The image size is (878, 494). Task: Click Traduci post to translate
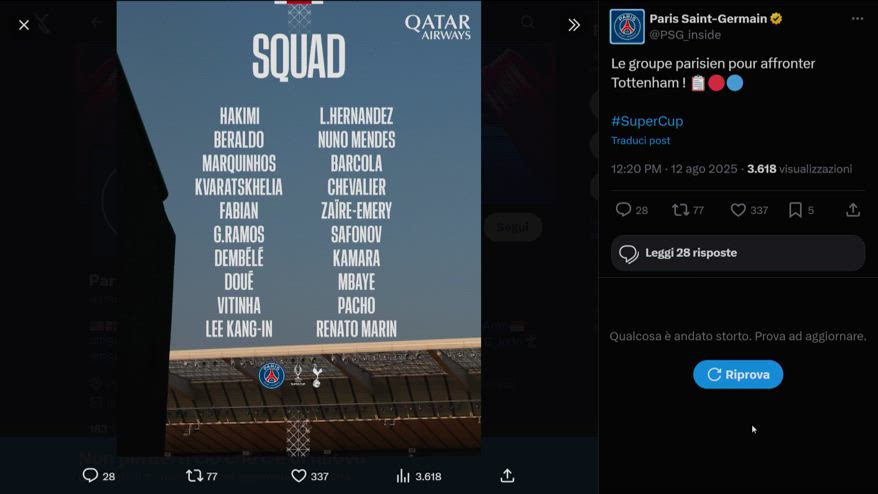(x=641, y=141)
